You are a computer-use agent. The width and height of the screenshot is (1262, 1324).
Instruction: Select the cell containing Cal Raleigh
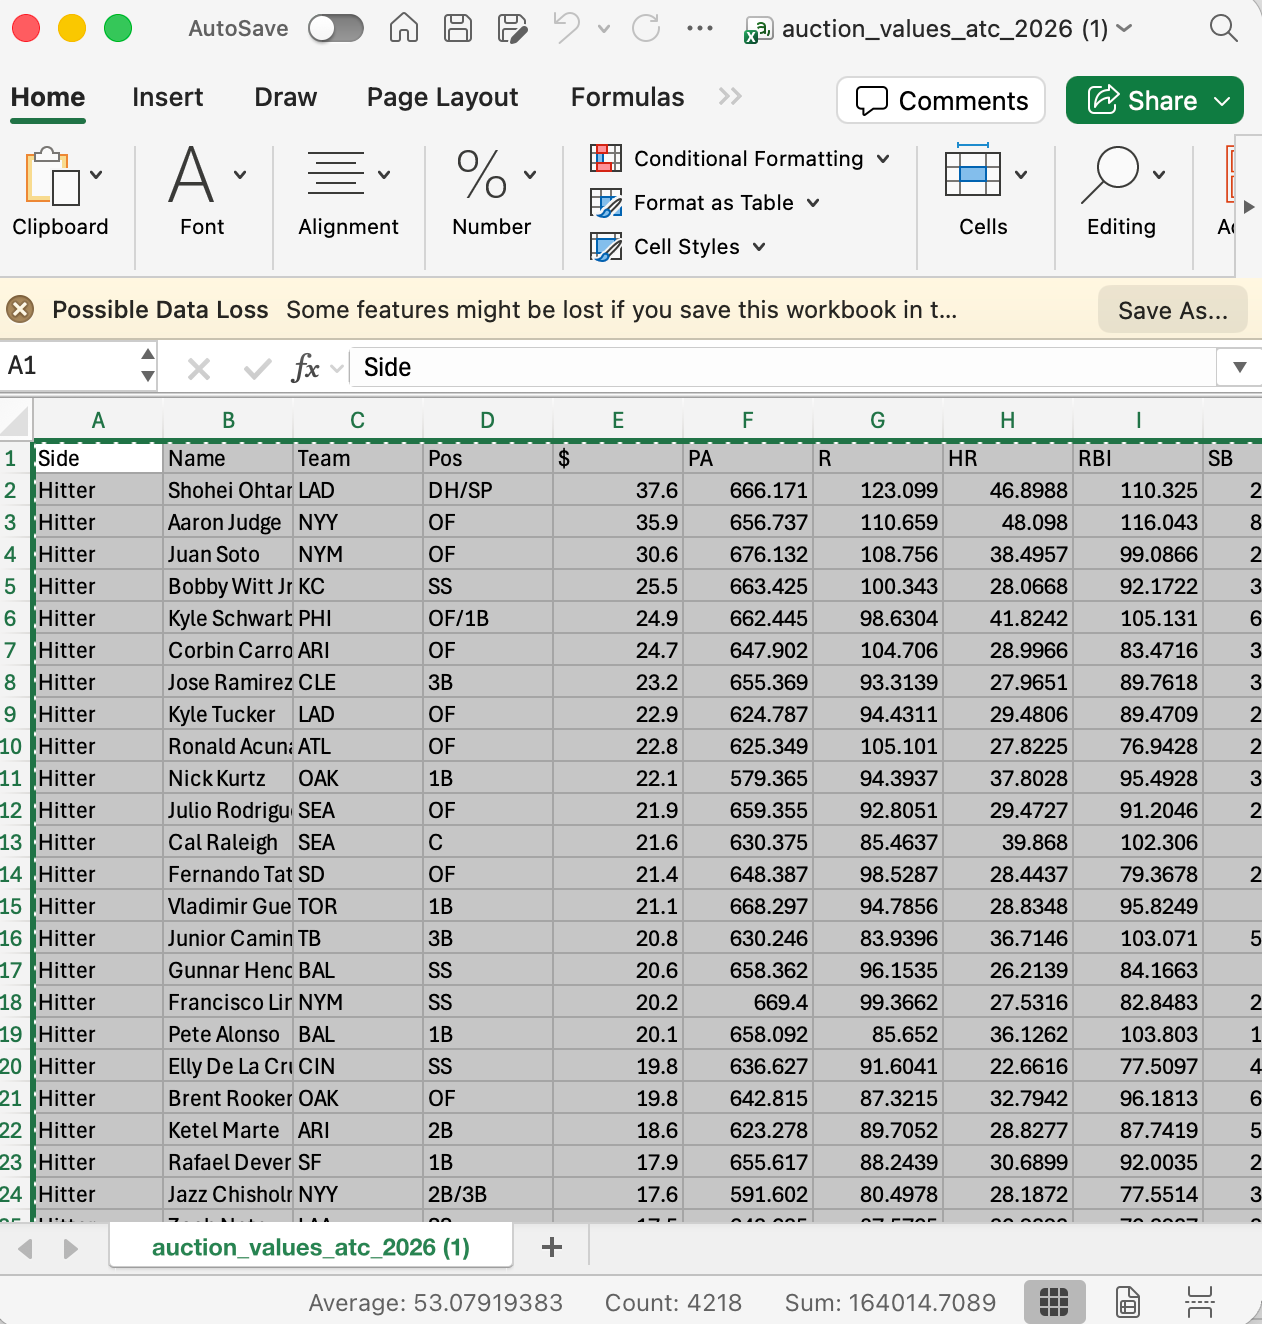(228, 842)
